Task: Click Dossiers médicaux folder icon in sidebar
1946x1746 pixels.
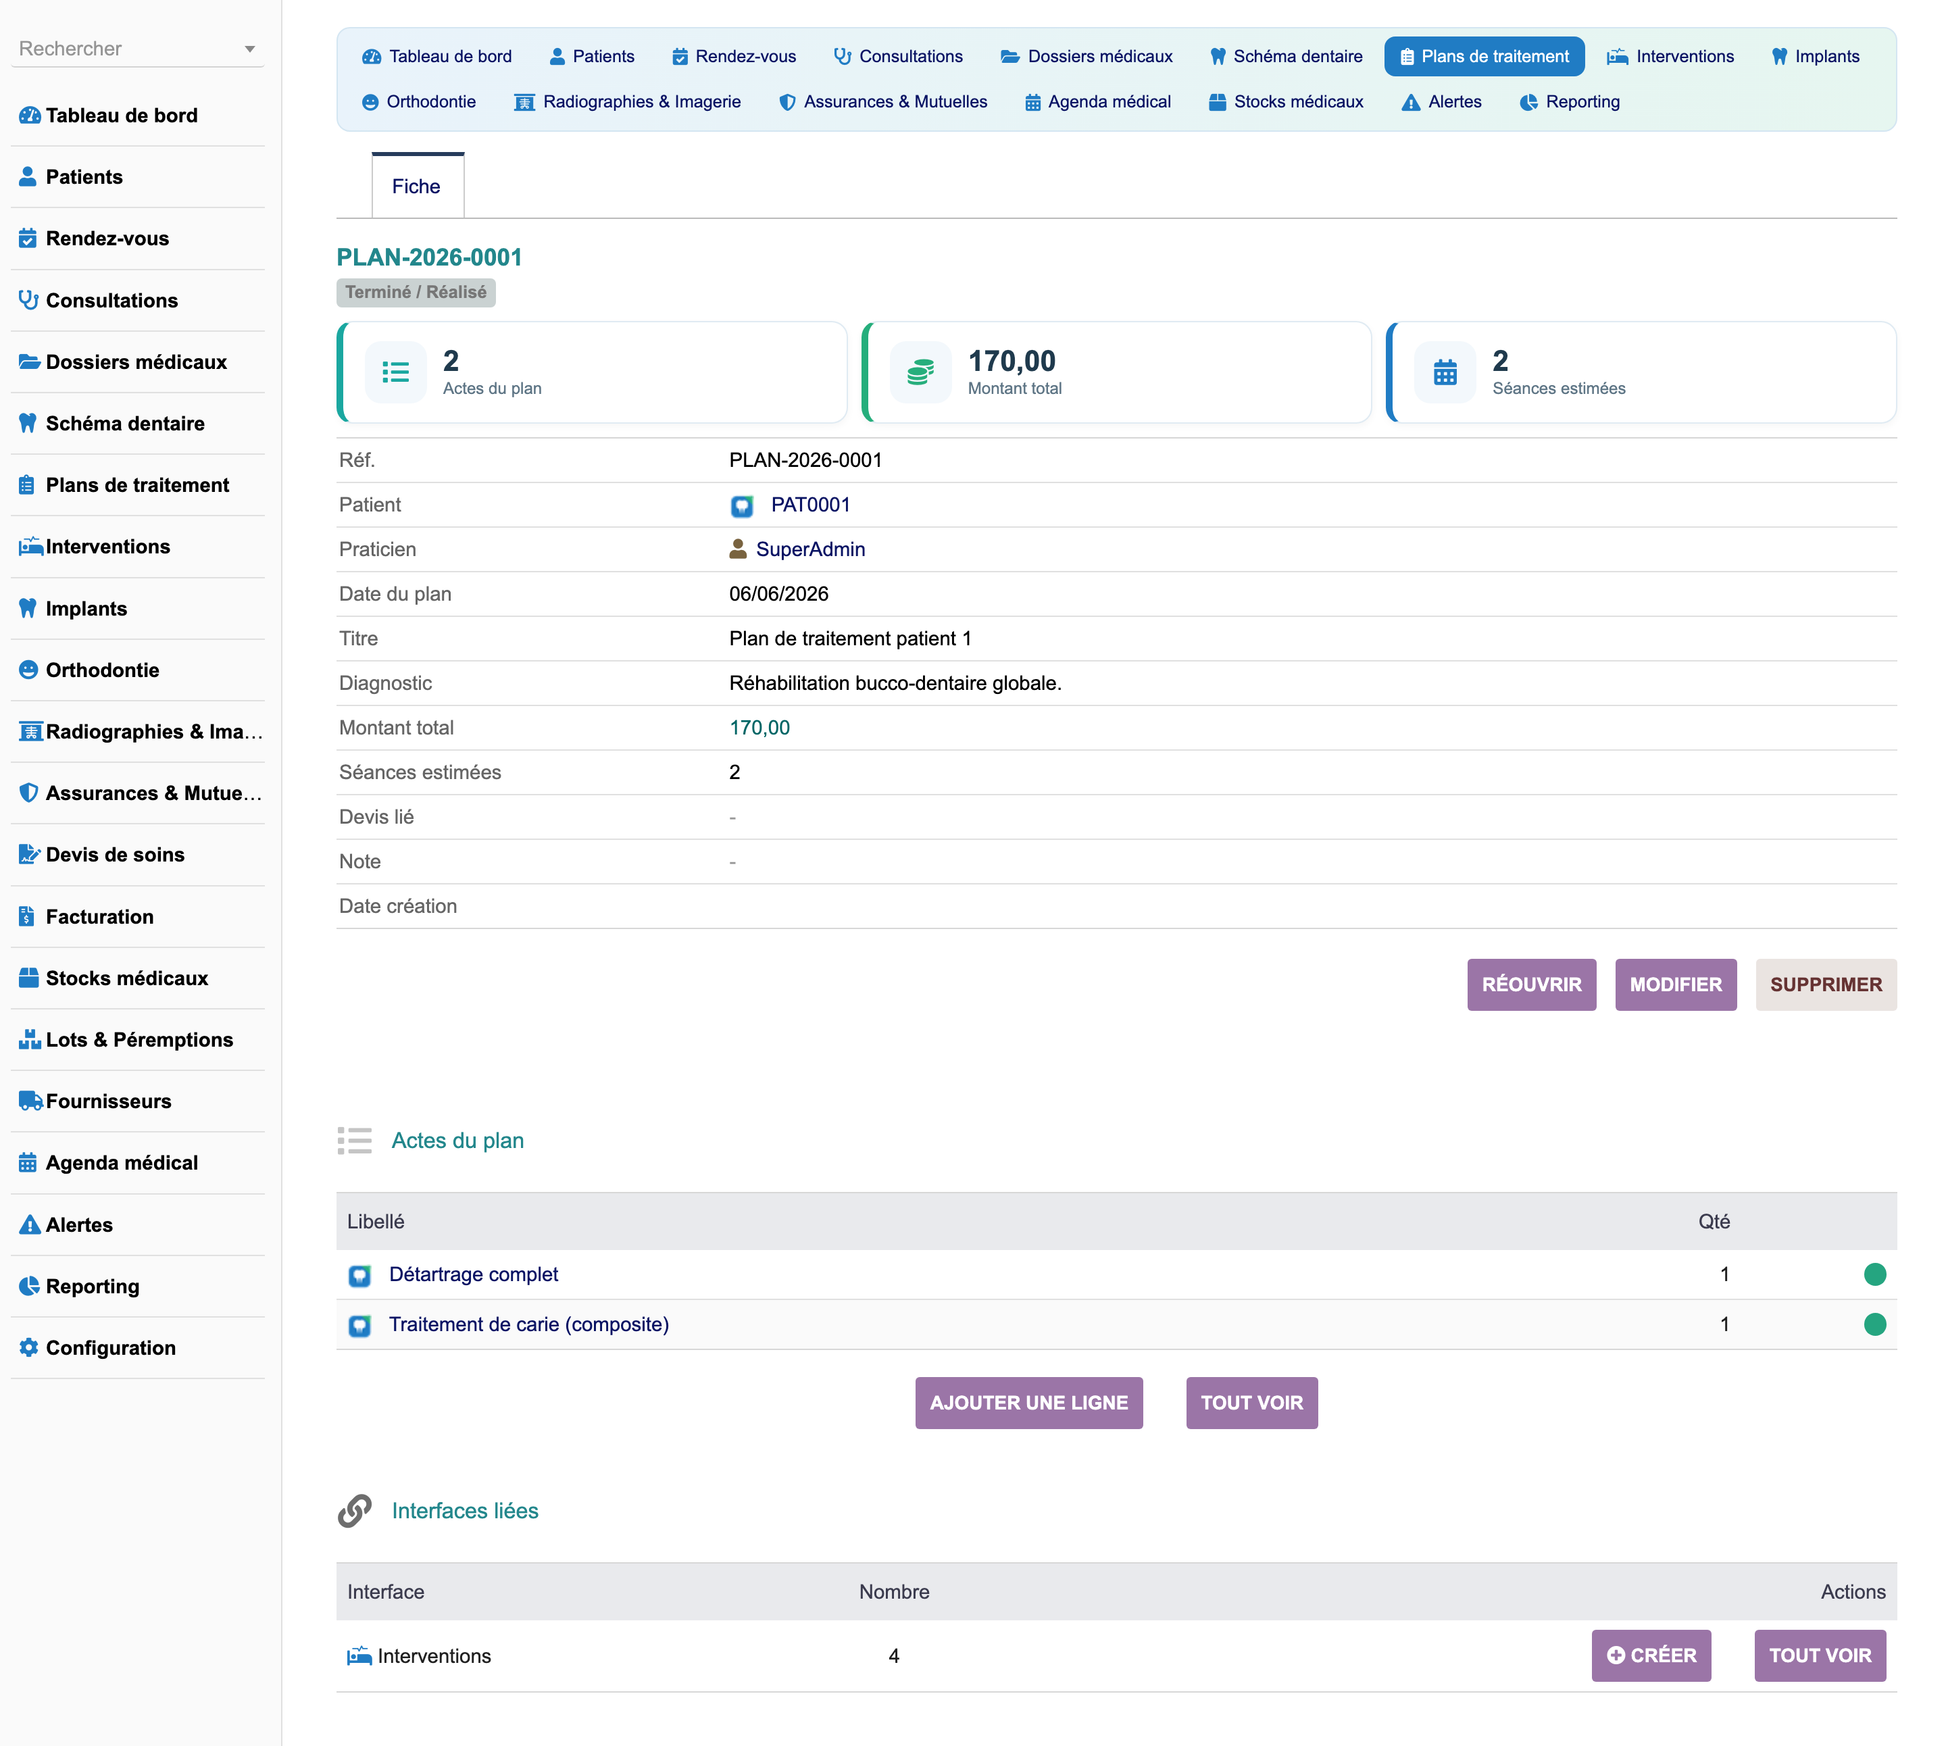Action: [29, 362]
